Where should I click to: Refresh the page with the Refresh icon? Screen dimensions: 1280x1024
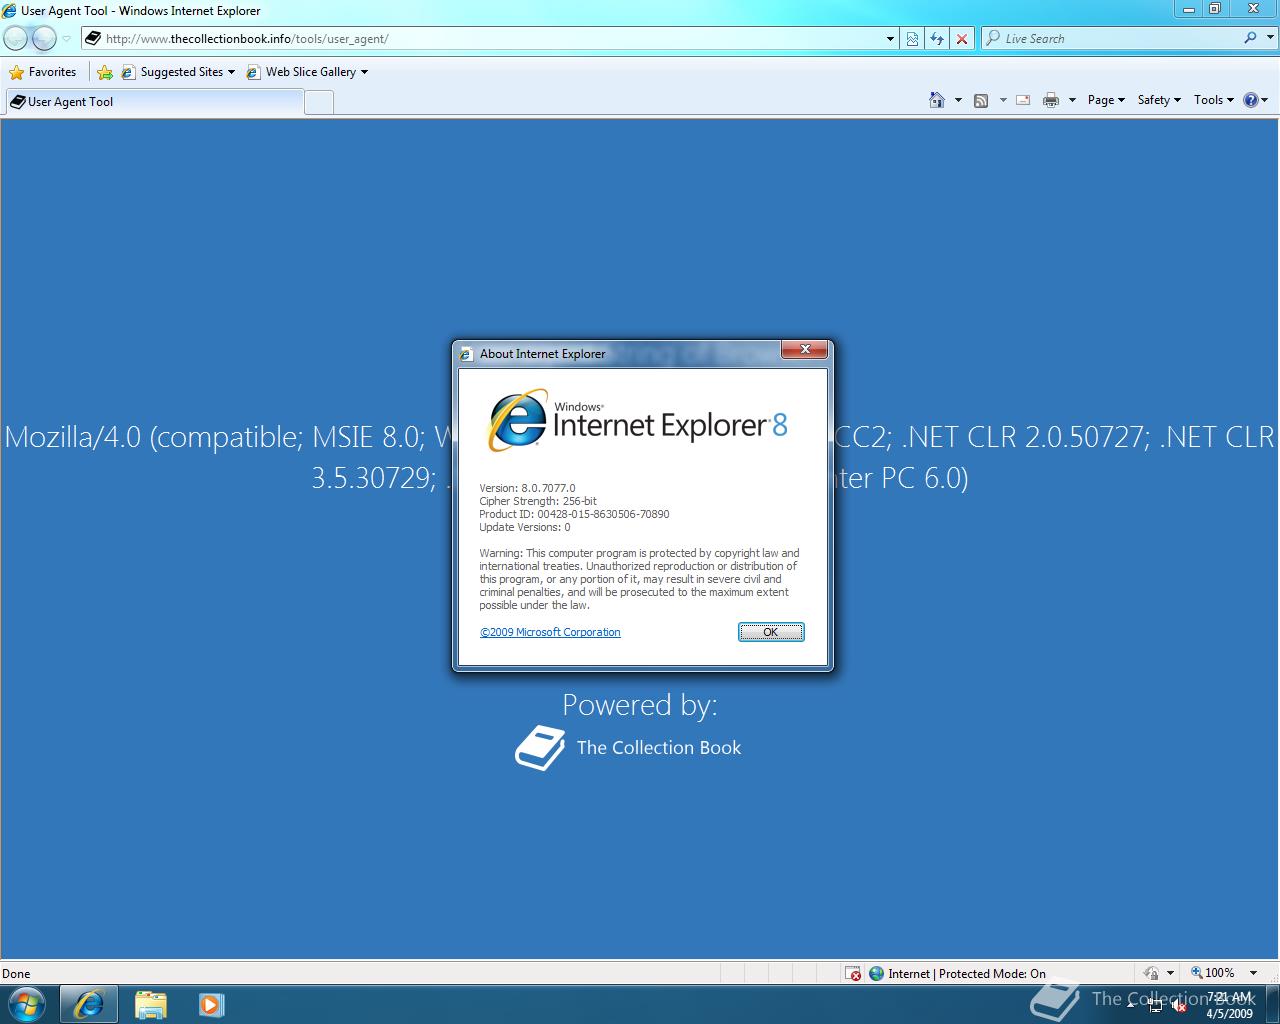click(937, 39)
